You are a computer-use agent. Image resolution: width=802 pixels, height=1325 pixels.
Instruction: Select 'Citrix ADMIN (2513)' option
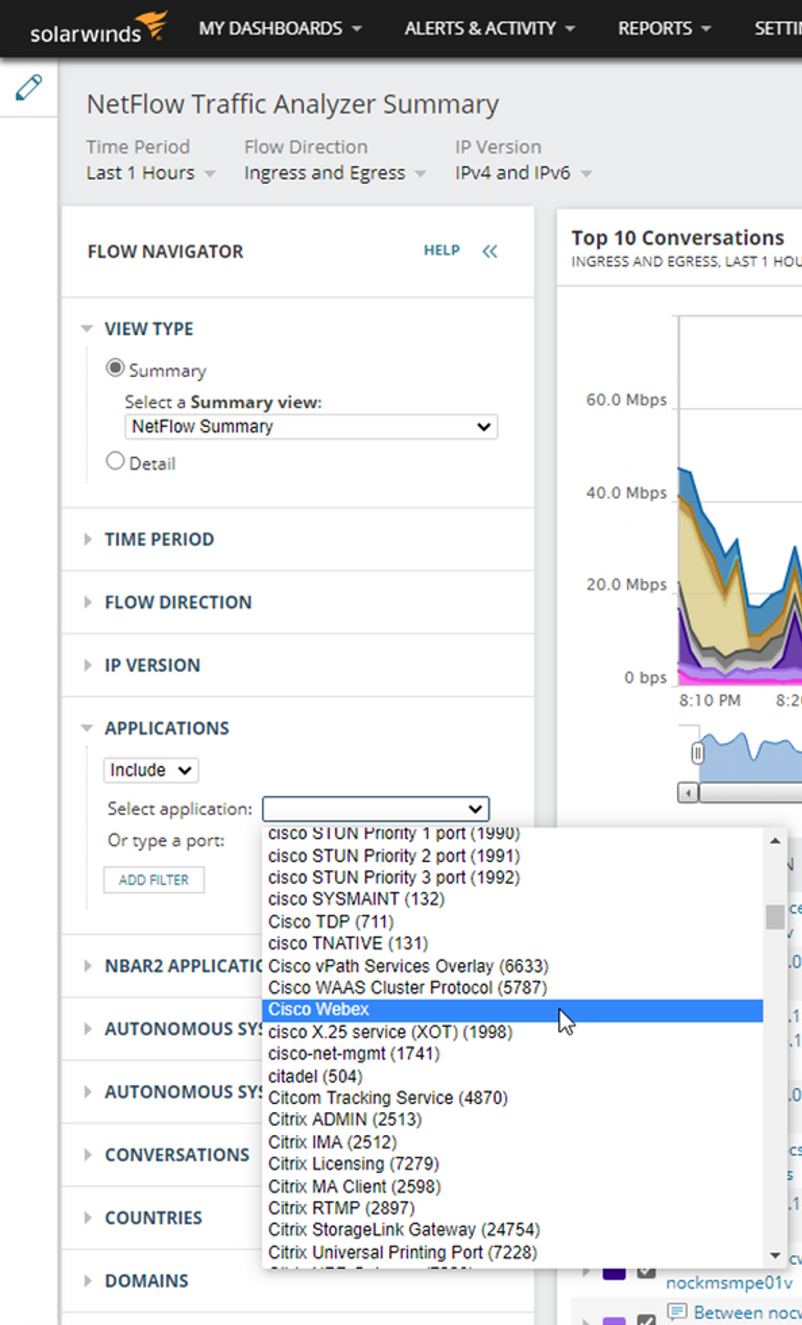pyautogui.click(x=513, y=1120)
